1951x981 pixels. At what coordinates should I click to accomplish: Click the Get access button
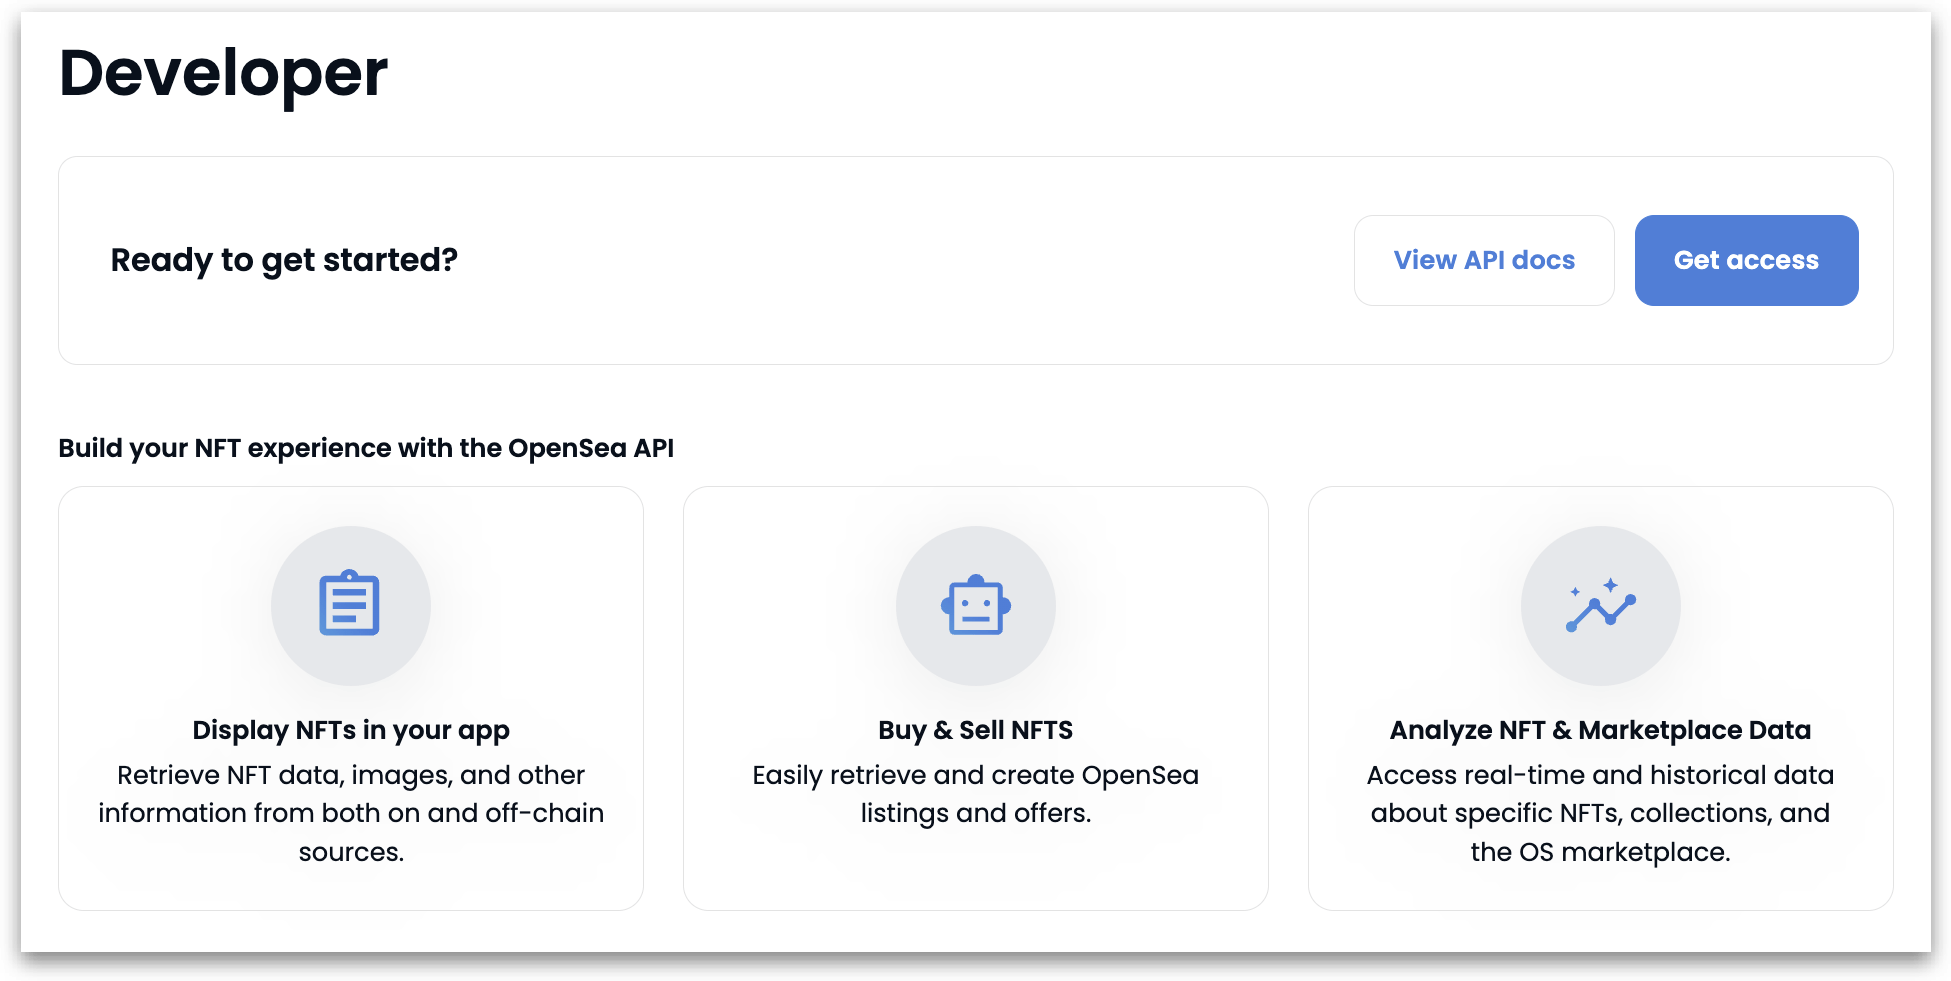pos(1746,260)
